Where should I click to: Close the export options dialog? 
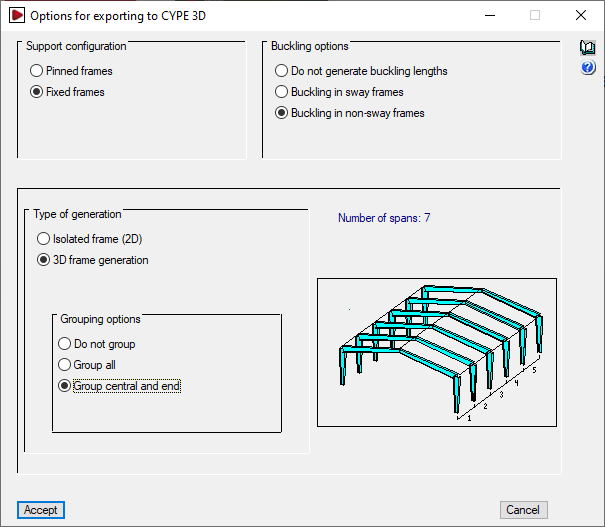(x=581, y=15)
